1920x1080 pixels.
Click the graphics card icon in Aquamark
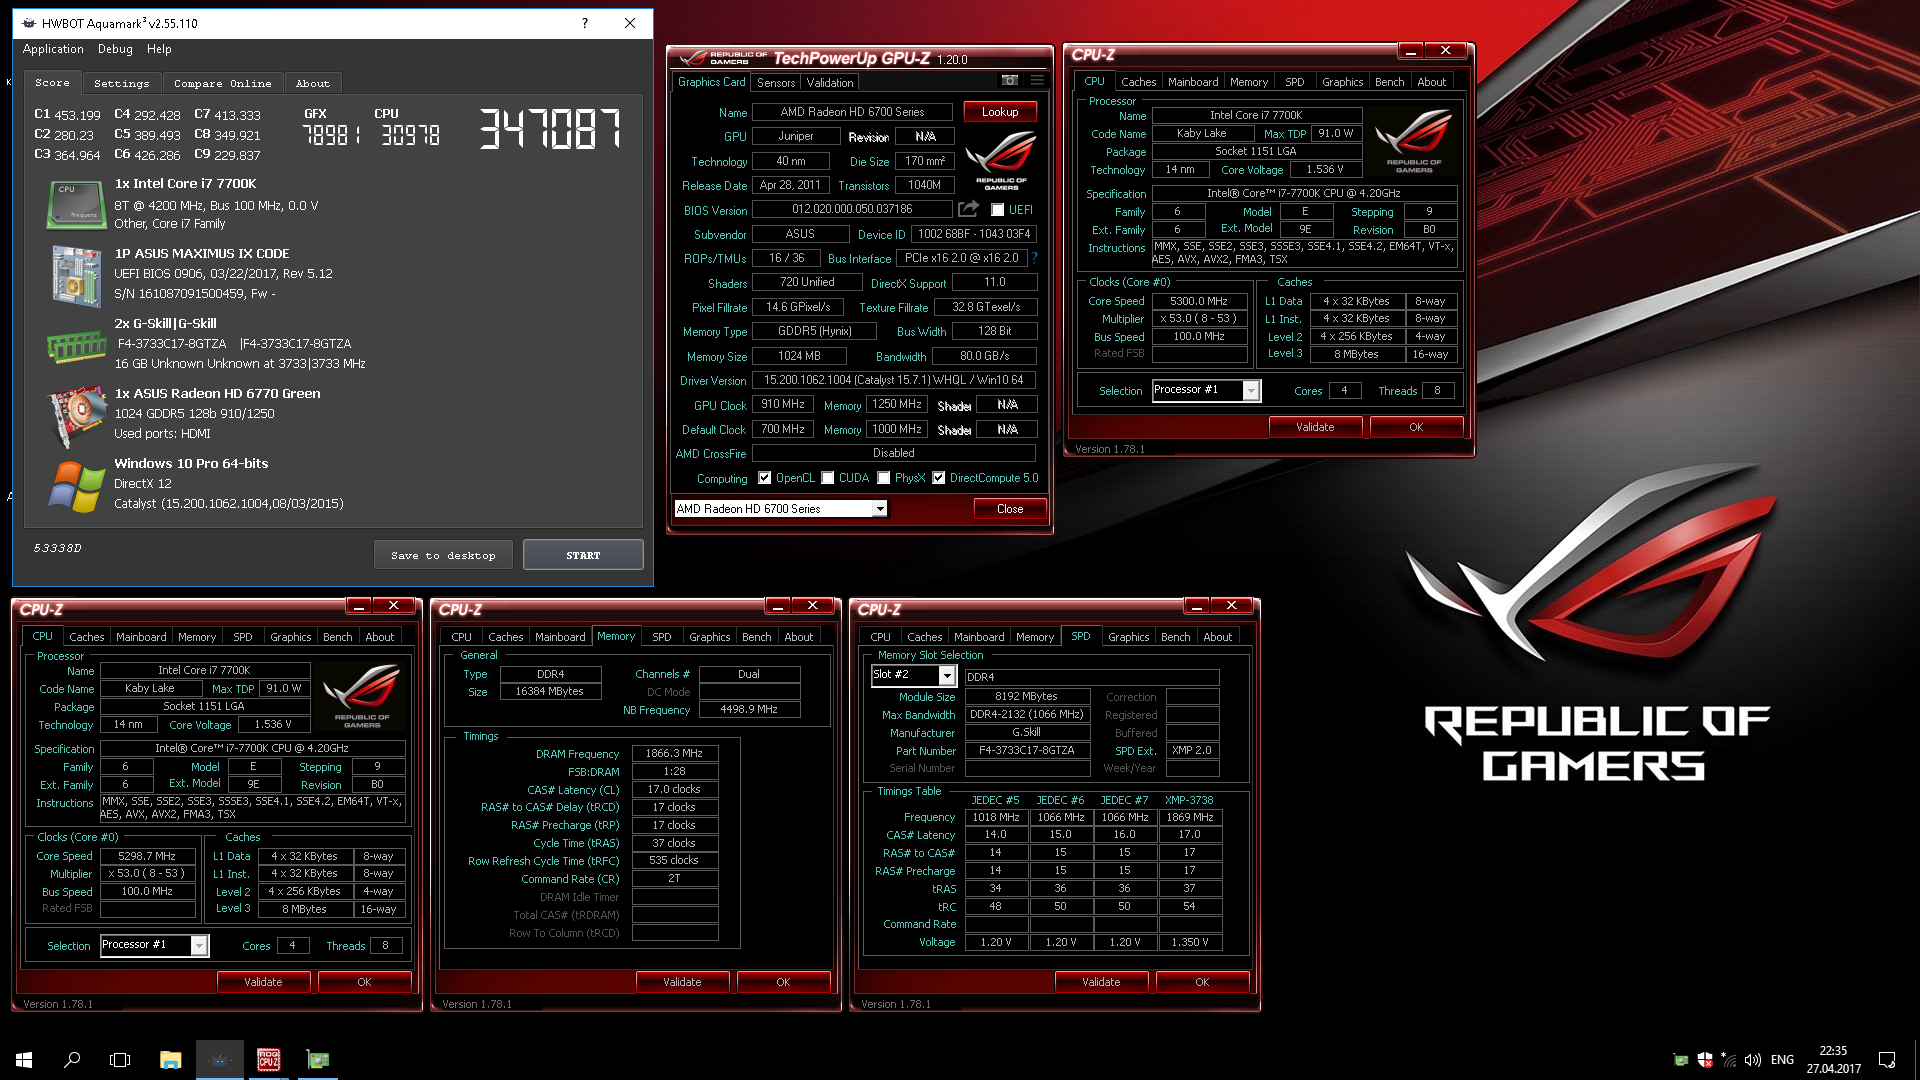[76, 415]
